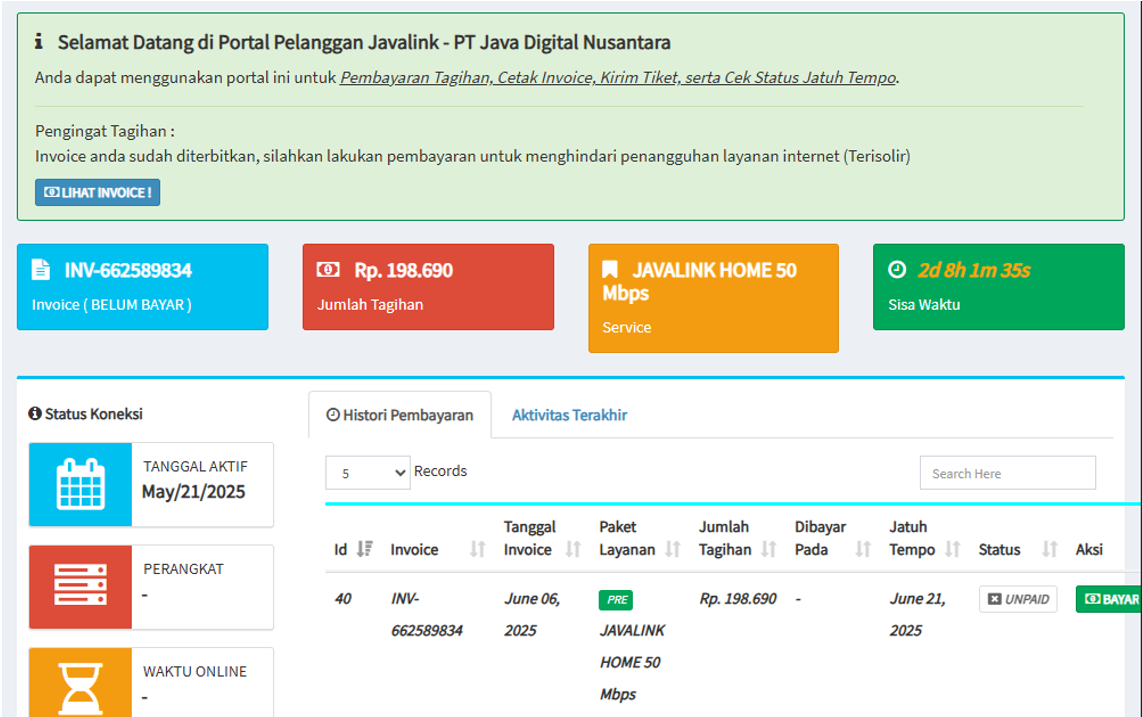This screenshot has width=1142, height=717.
Task: Click the June 06, 2025 invoice date cell
Action: tap(532, 614)
